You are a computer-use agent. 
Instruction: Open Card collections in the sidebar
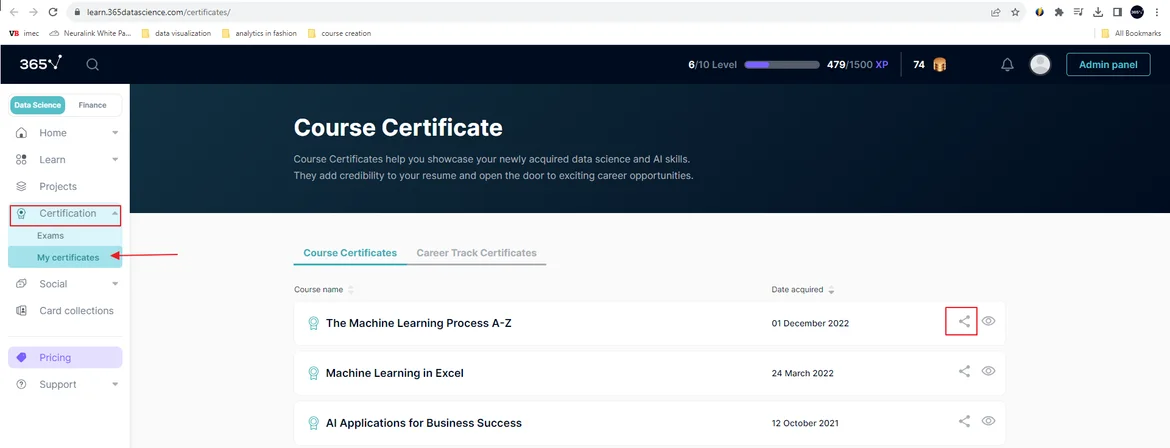[x=76, y=311]
